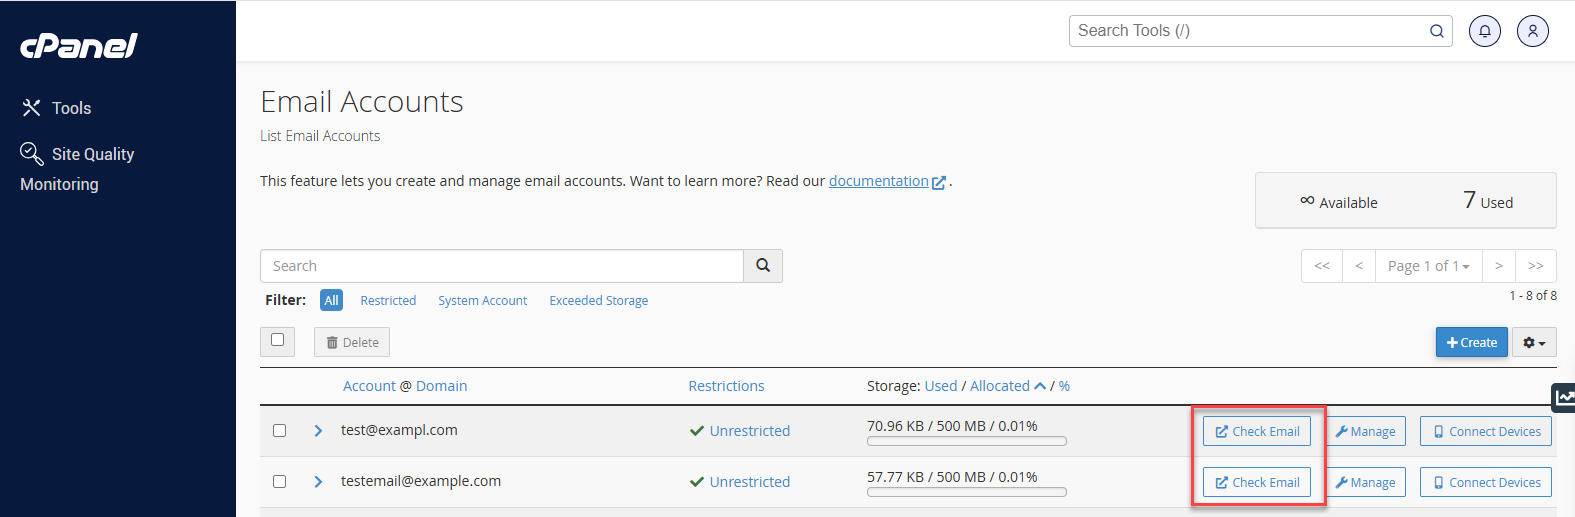1575x517 pixels.
Task: Check the test@exampl.com checkbox
Action: click(x=280, y=431)
